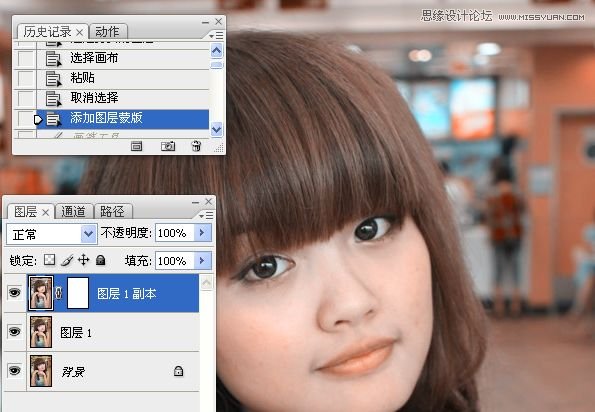Set history brush source at 选择画布 step
This screenshot has height=412, width=595.
(x=25, y=59)
